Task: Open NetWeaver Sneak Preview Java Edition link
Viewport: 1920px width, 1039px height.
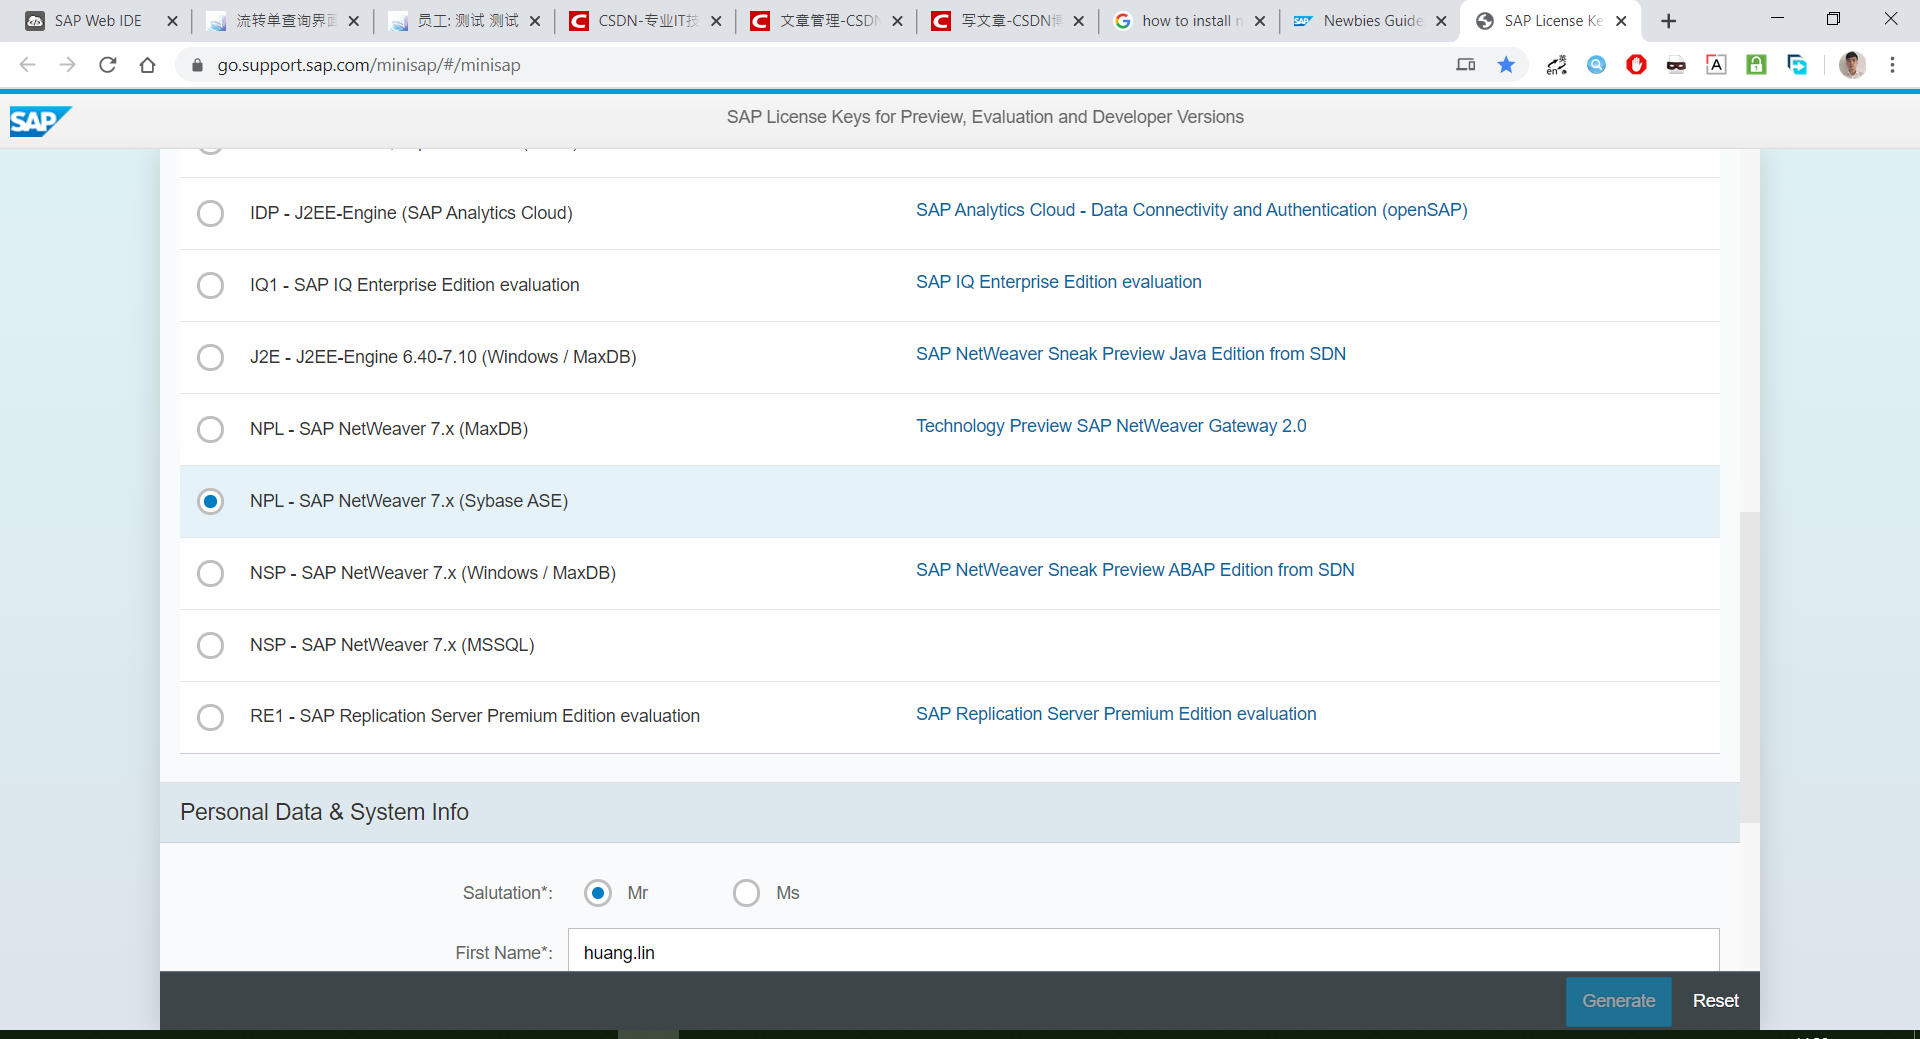Action: 1130,354
